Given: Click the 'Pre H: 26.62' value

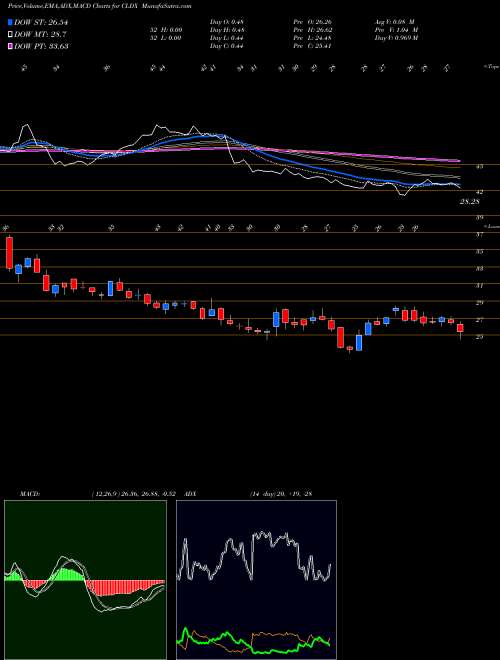Looking at the screenshot, I should [315, 30].
